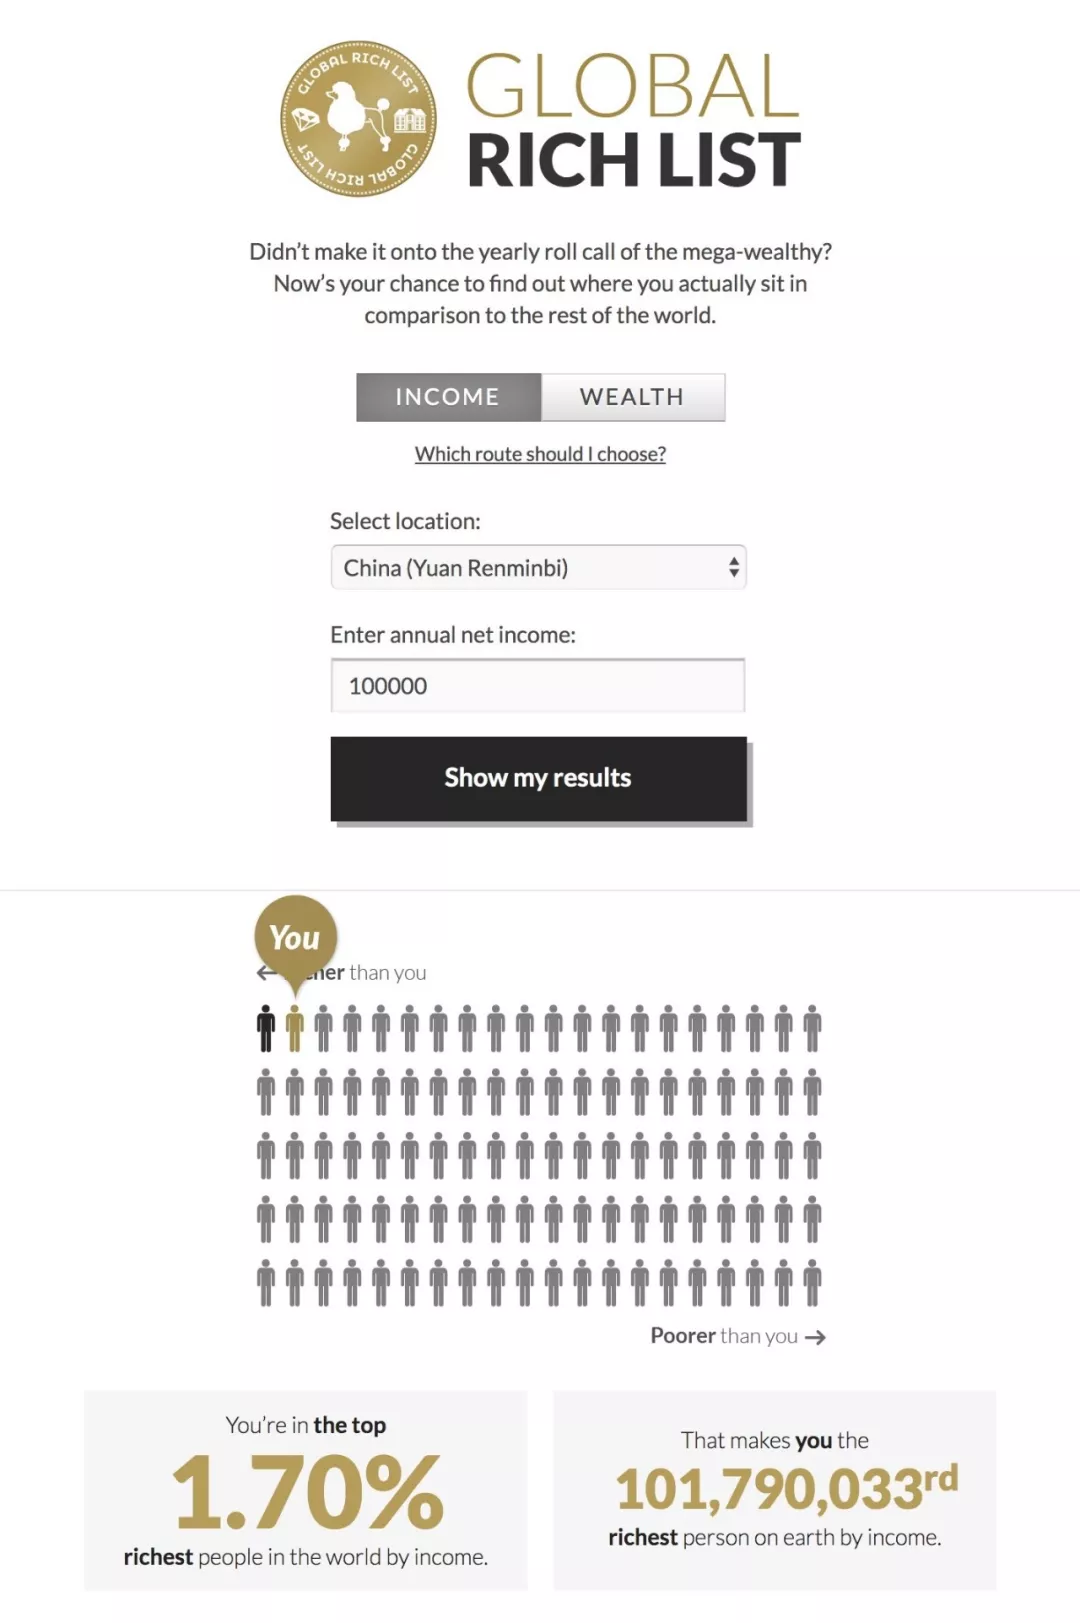1080x1623 pixels.
Task: Click the up-down arrows of location selector
Action: pos(733,568)
